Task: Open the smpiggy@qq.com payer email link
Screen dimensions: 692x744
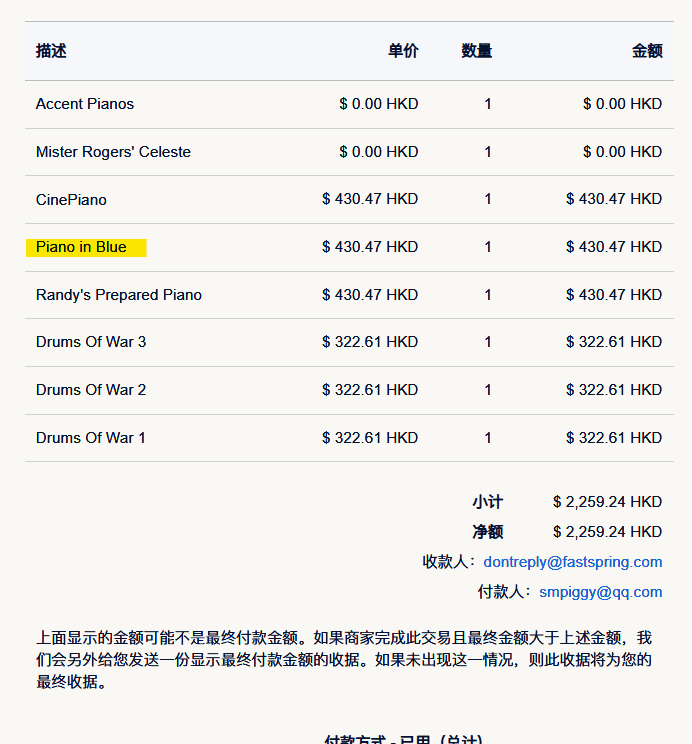Action: (x=600, y=592)
